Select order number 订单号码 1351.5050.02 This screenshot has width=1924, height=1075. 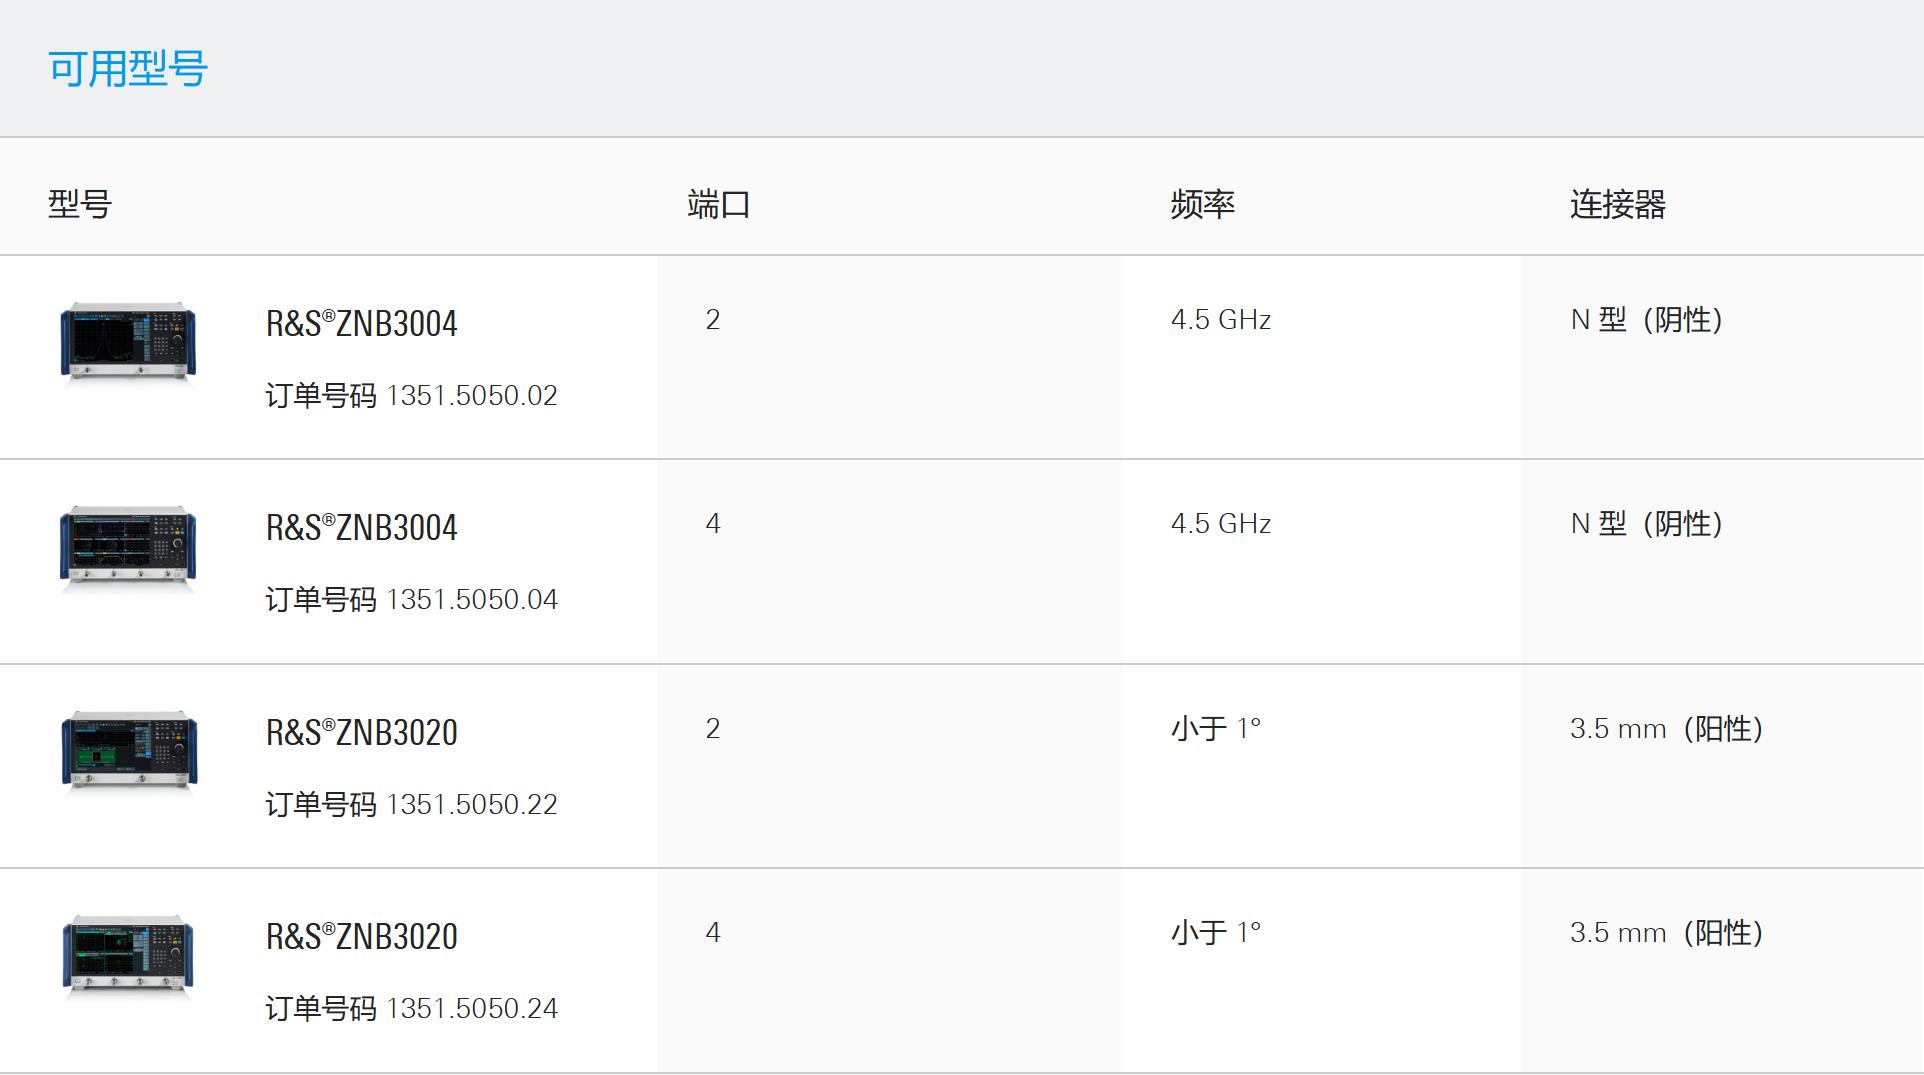coord(411,396)
